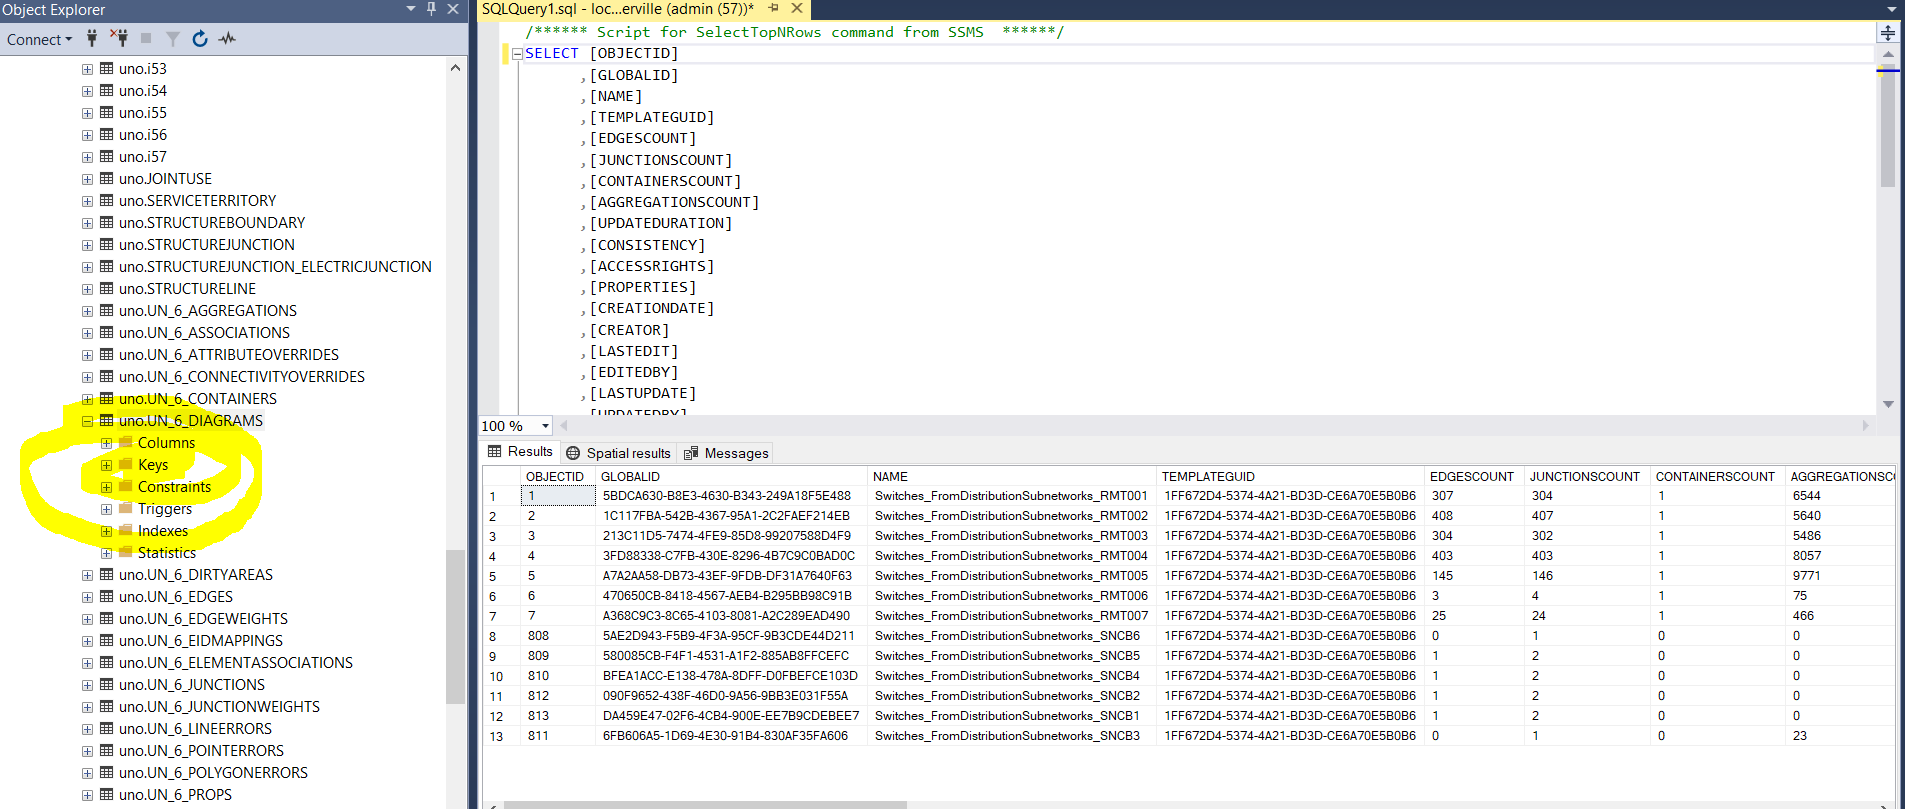
Task: Expand the Indexes folder node
Action: click(x=106, y=531)
